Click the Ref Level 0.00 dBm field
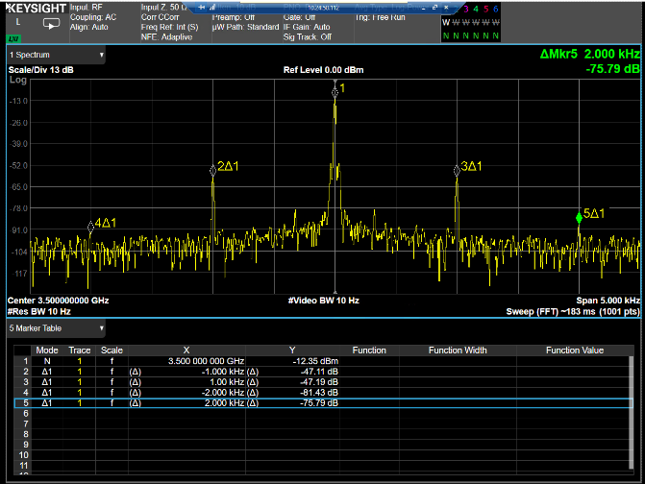The width and height of the screenshot is (646, 484). (322, 70)
